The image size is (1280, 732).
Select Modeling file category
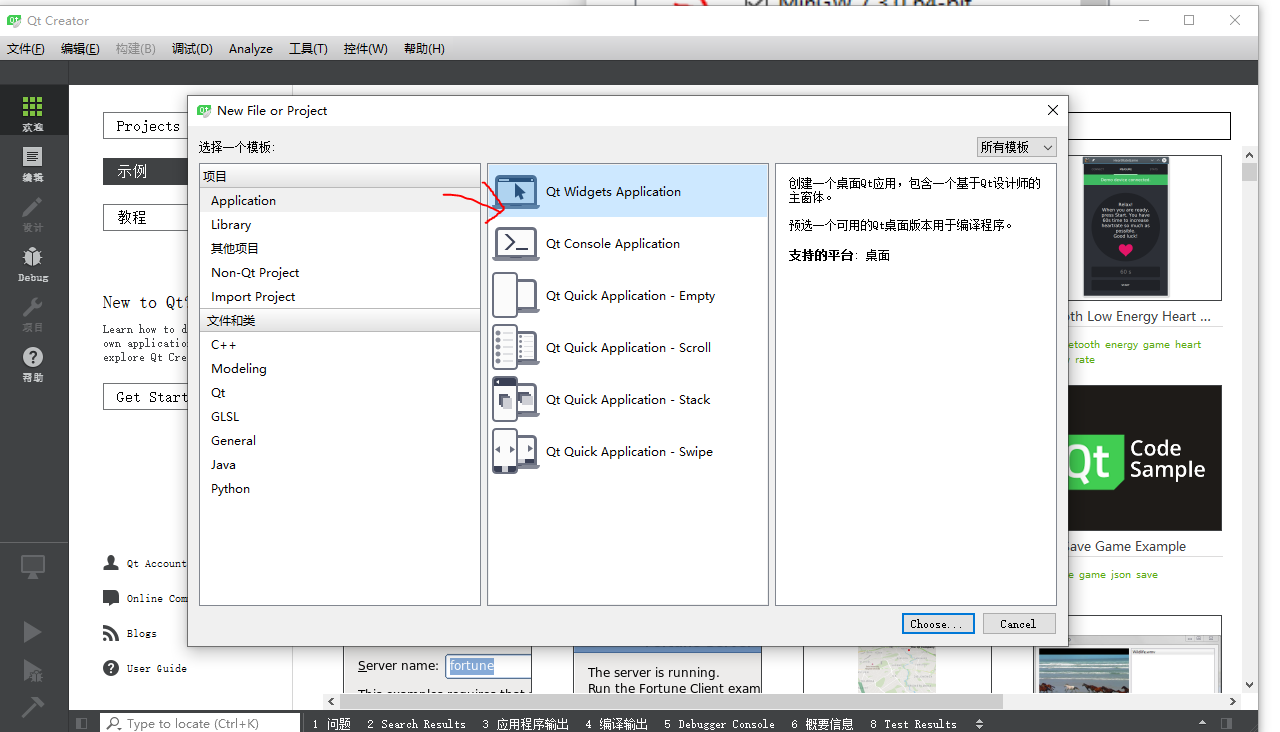[340, 368]
